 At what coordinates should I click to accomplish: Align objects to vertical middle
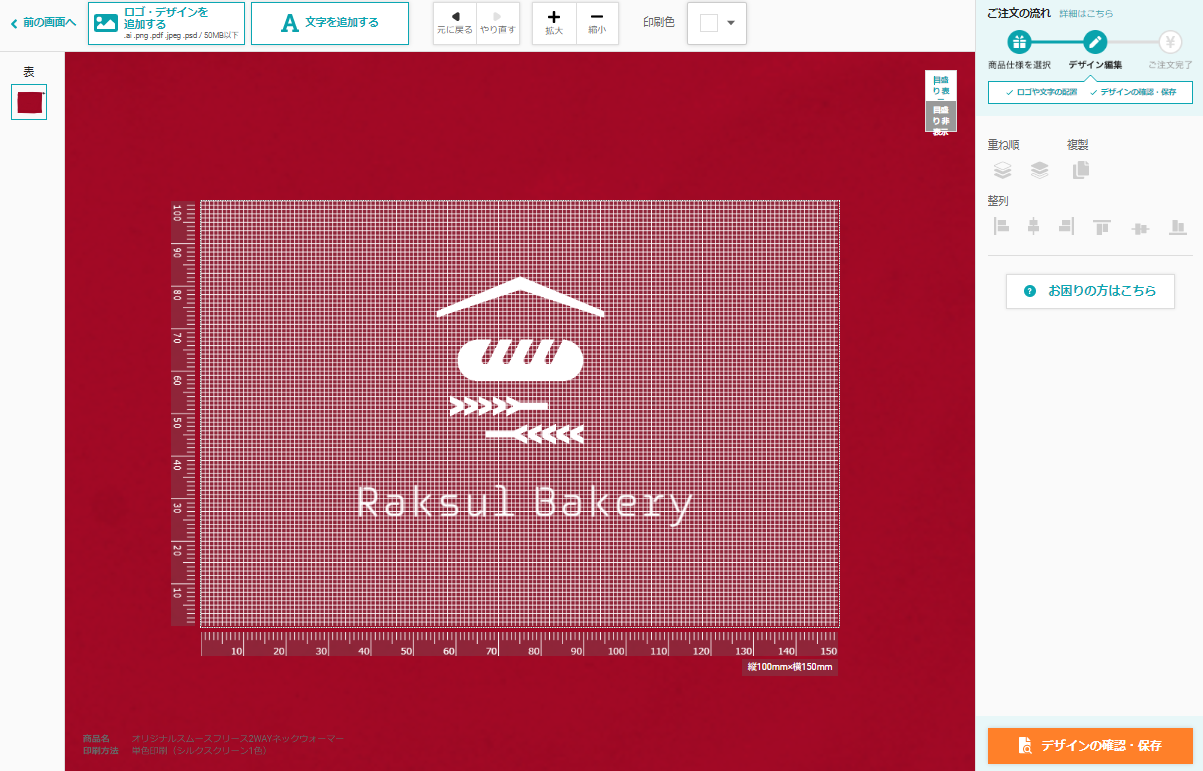tap(1140, 227)
